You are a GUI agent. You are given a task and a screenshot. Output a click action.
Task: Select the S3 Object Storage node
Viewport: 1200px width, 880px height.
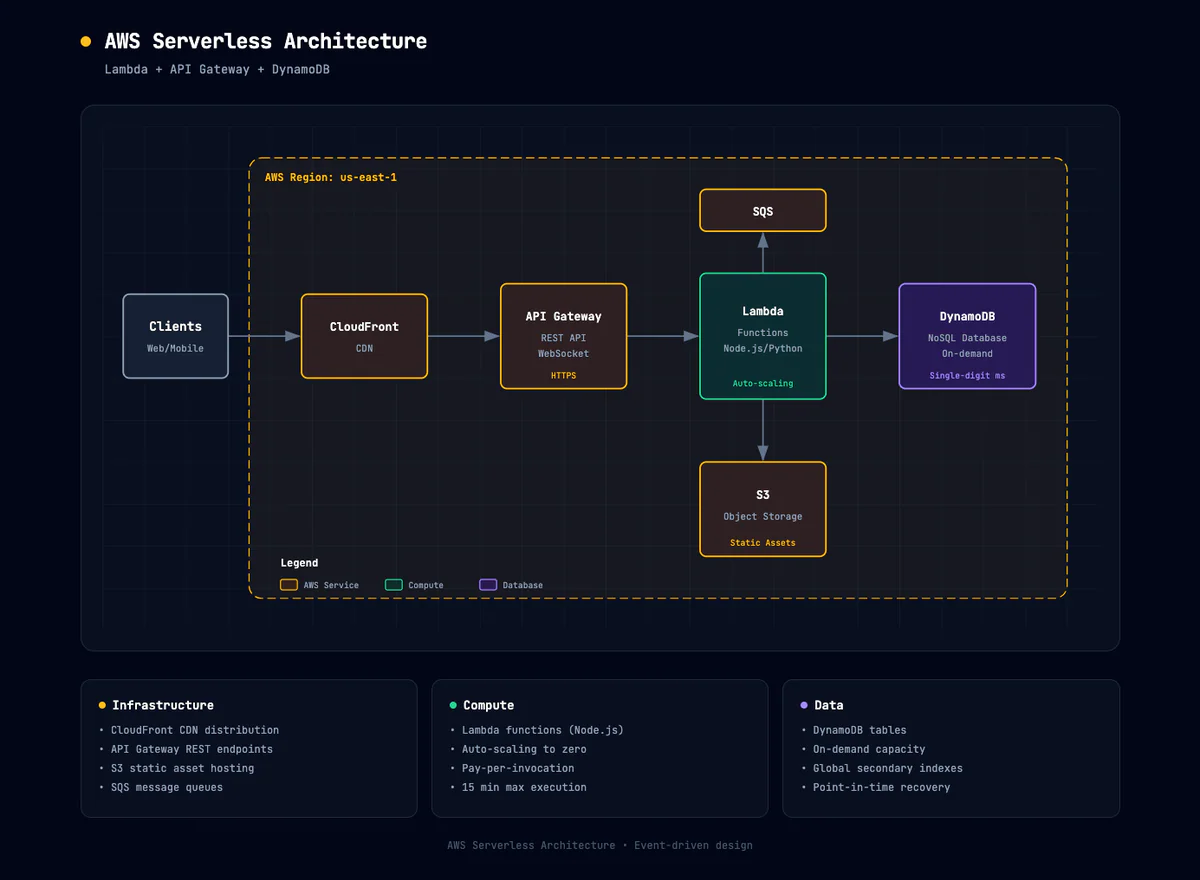(763, 508)
